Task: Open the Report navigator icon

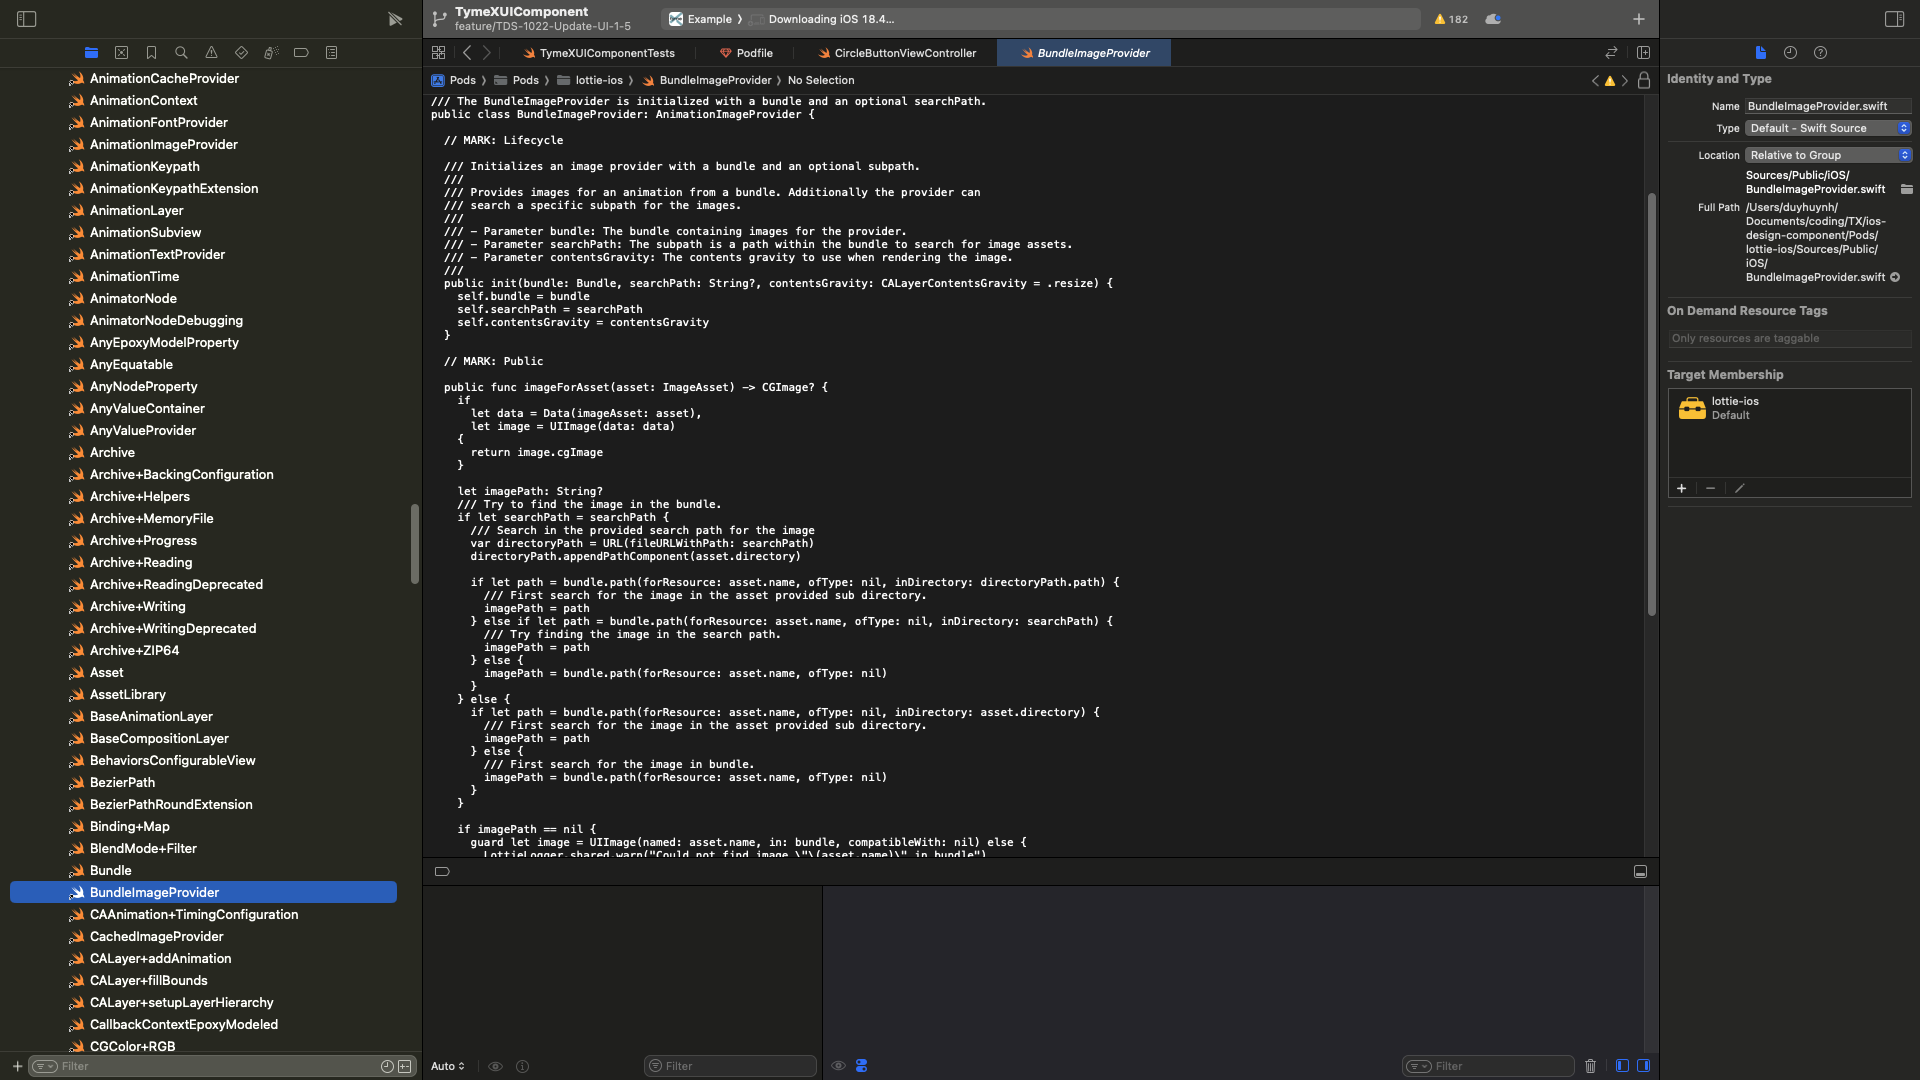Action: pos(331,53)
